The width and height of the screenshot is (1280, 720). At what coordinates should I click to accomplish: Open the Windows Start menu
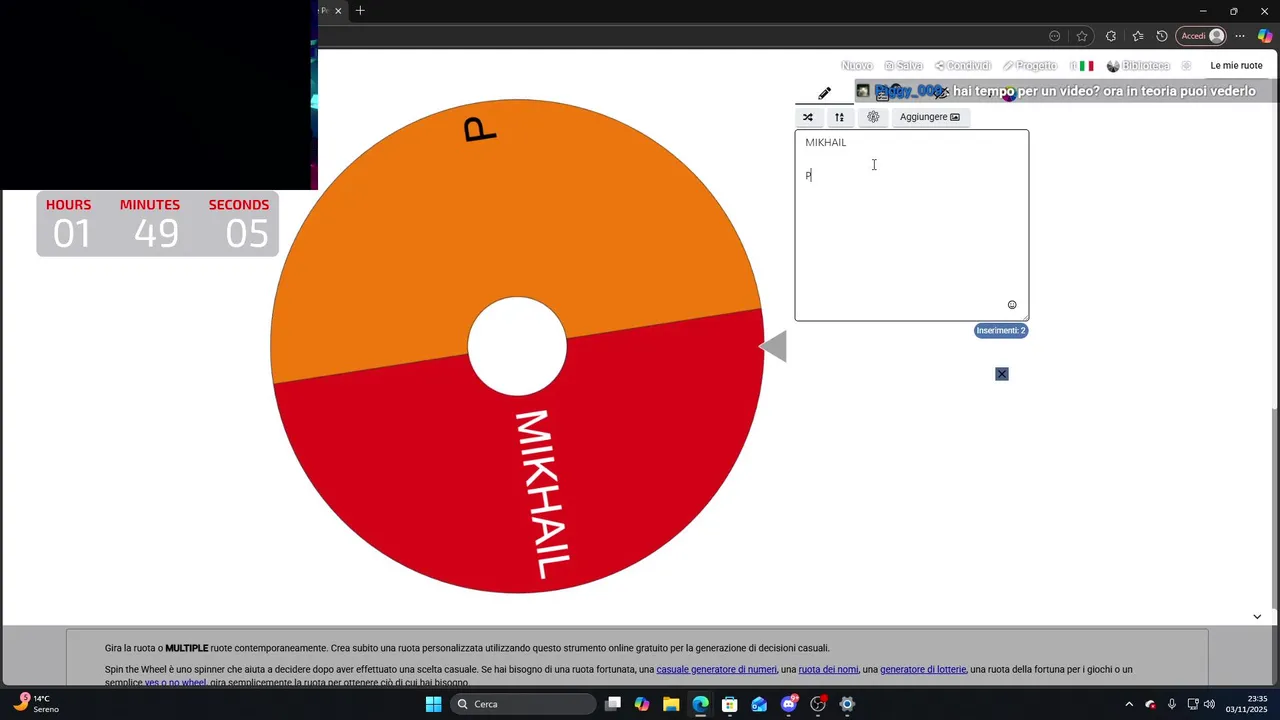point(433,704)
